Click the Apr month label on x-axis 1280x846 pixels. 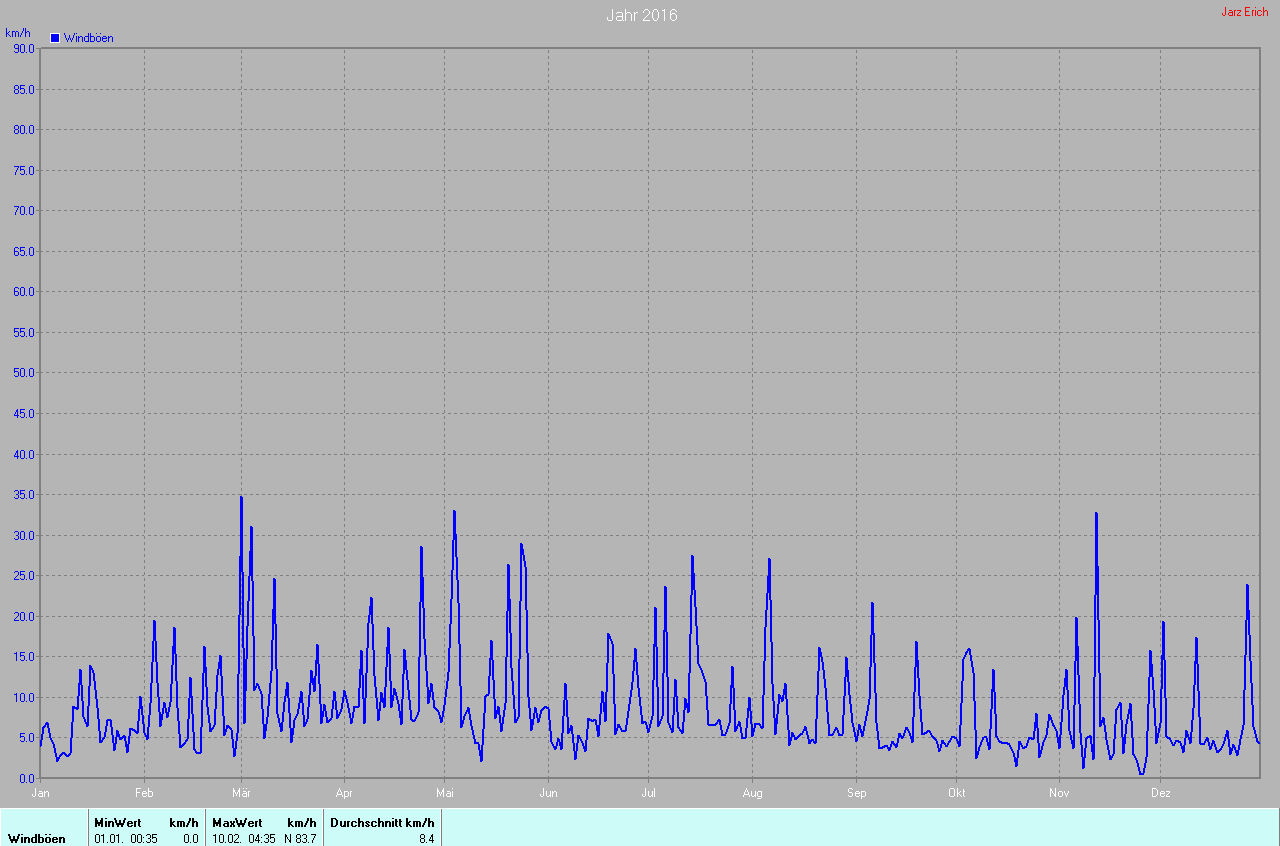(x=344, y=793)
